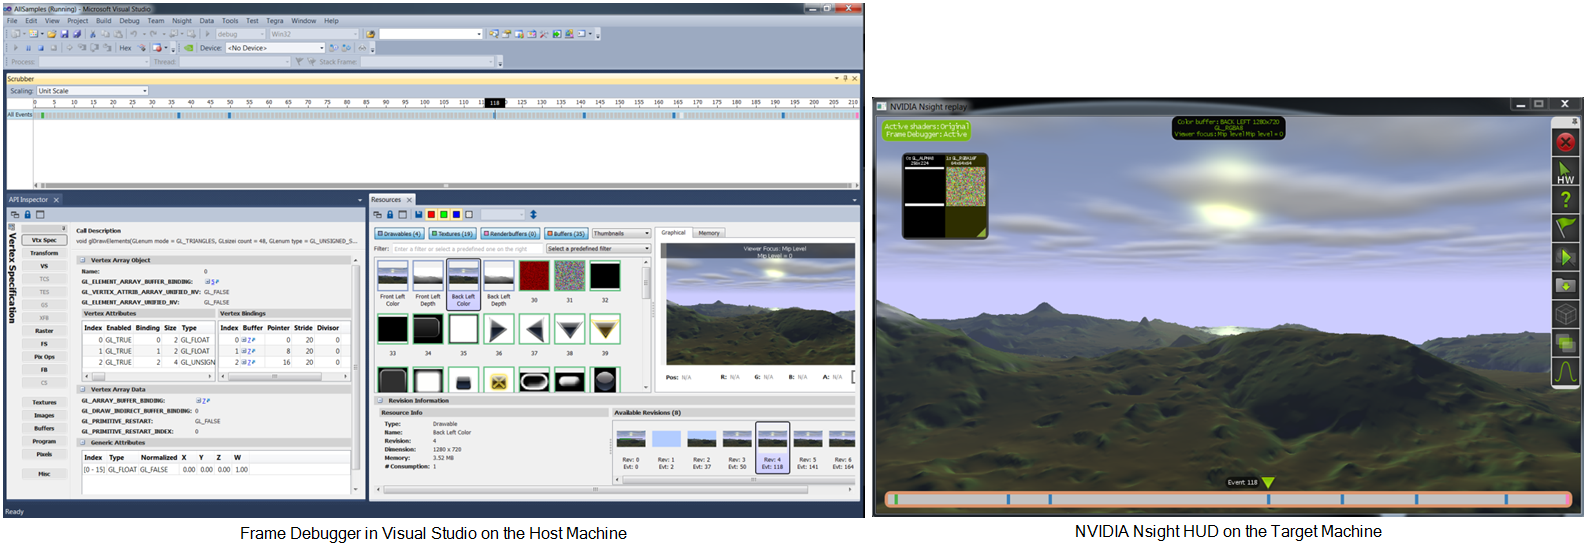
Task: Click the Save icon in Visual Studio toolbar
Action: pos(65,34)
